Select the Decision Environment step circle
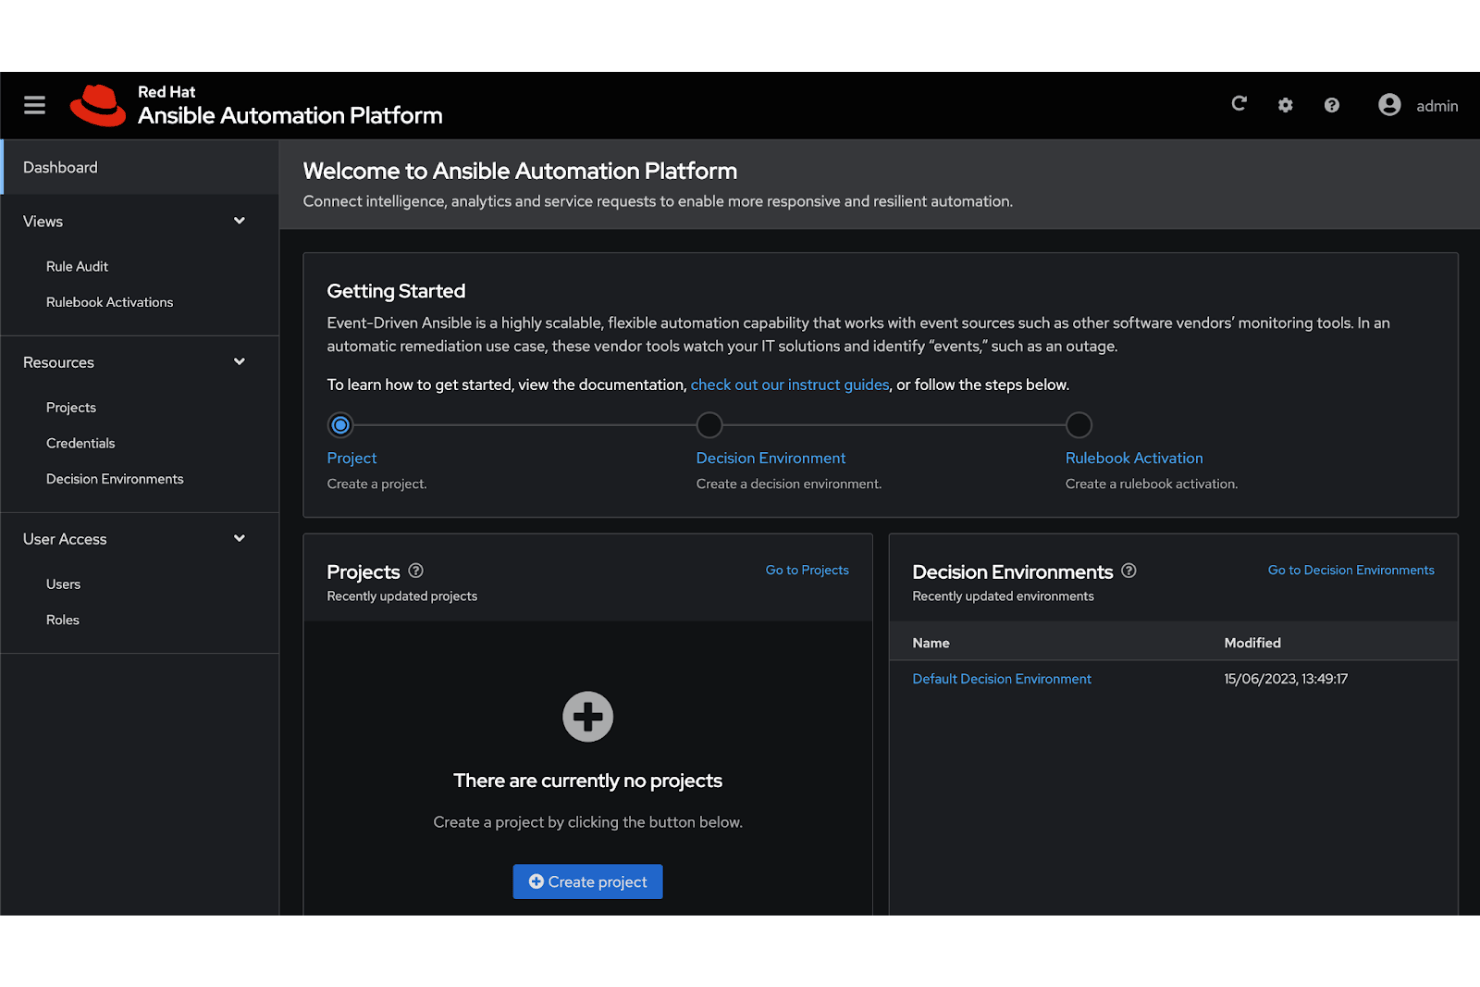The width and height of the screenshot is (1480, 987). click(710, 425)
